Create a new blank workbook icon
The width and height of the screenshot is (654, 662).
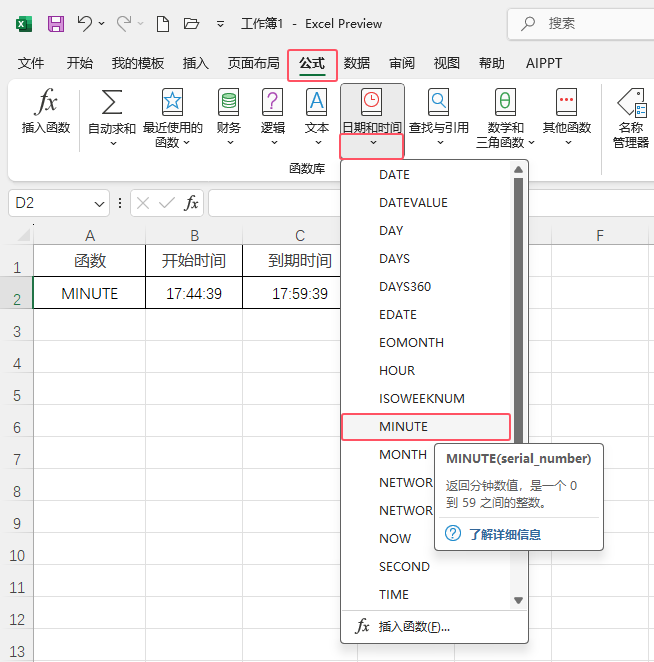[163, 24]
